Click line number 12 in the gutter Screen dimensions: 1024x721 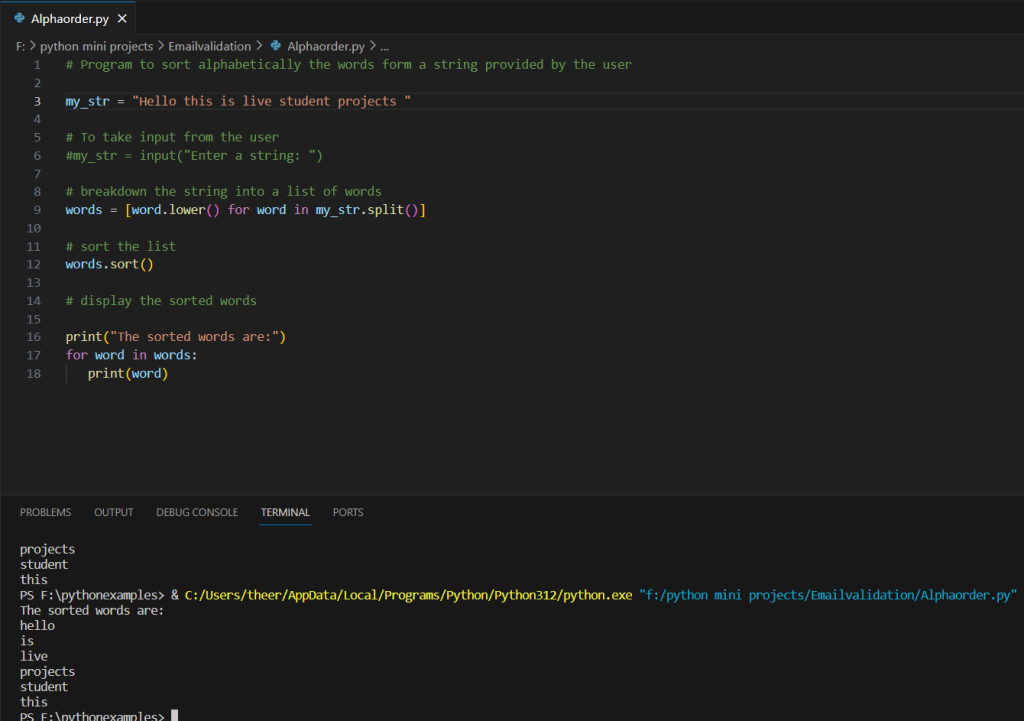[x=34, y=264]
